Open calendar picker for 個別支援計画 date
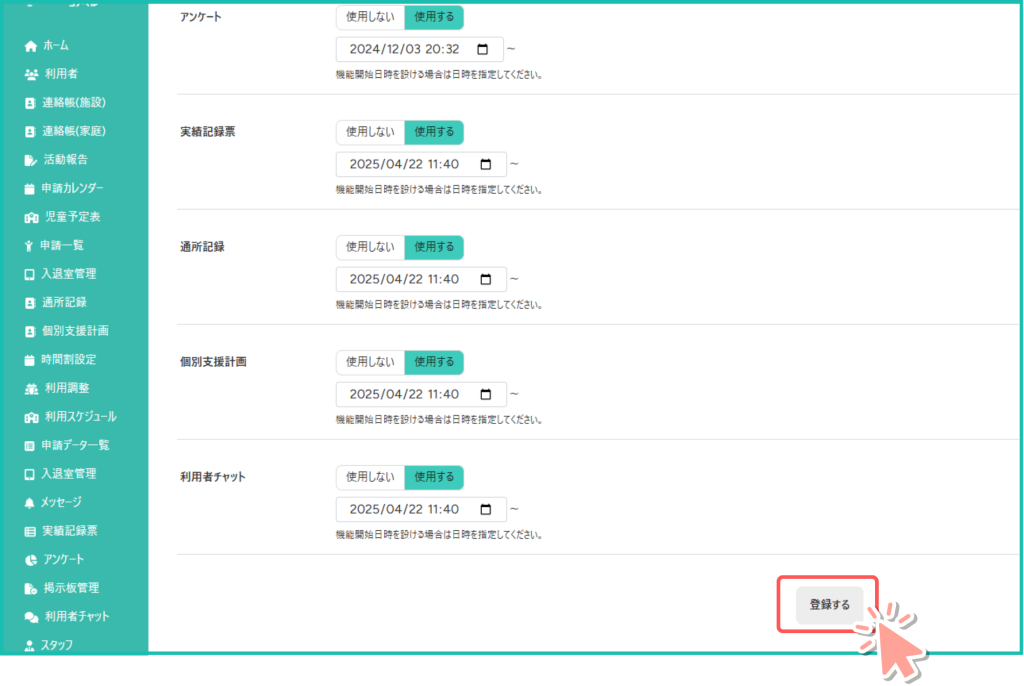This screenshot has height=686, width=1024. click(x=486, y=394)
